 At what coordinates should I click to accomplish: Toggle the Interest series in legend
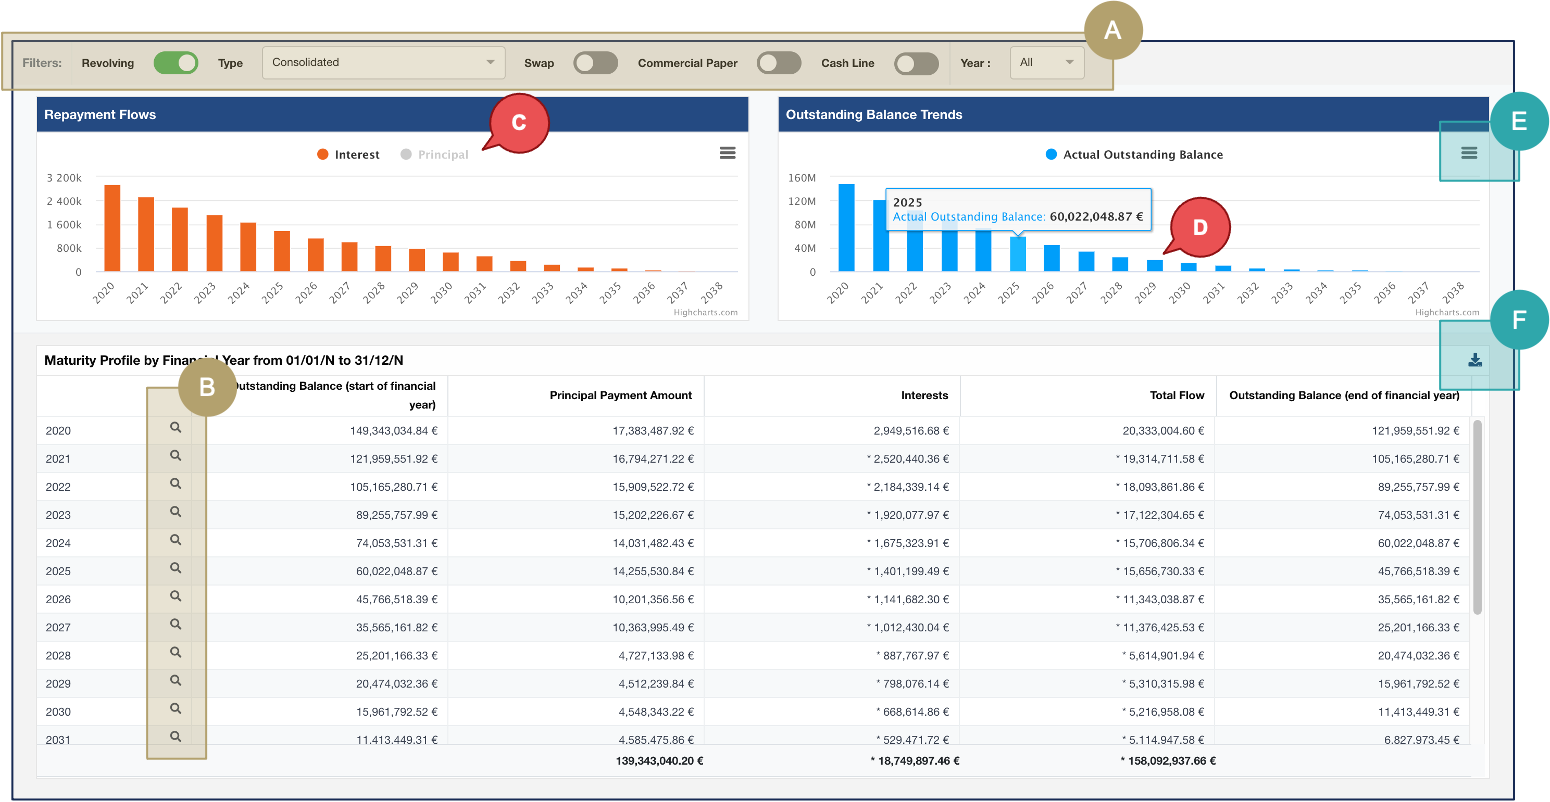pos(348,155)
